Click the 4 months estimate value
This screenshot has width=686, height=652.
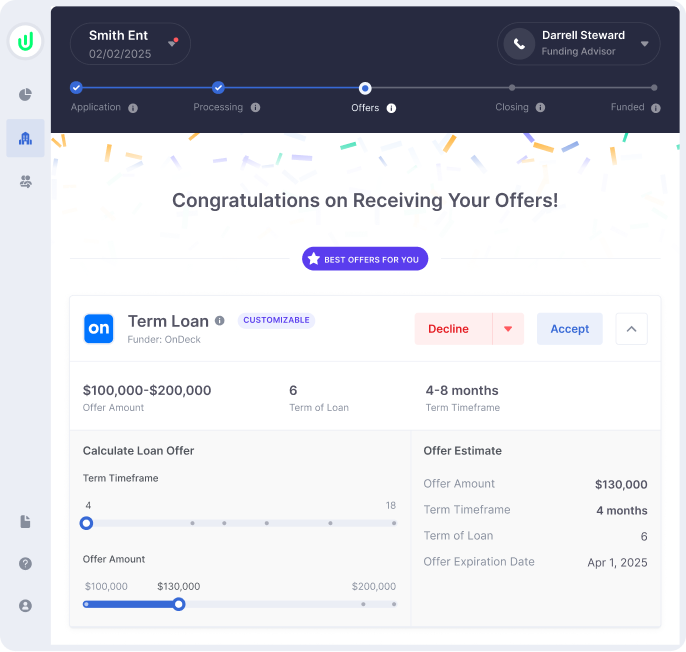pyautogui.click(x=622, y=510)
